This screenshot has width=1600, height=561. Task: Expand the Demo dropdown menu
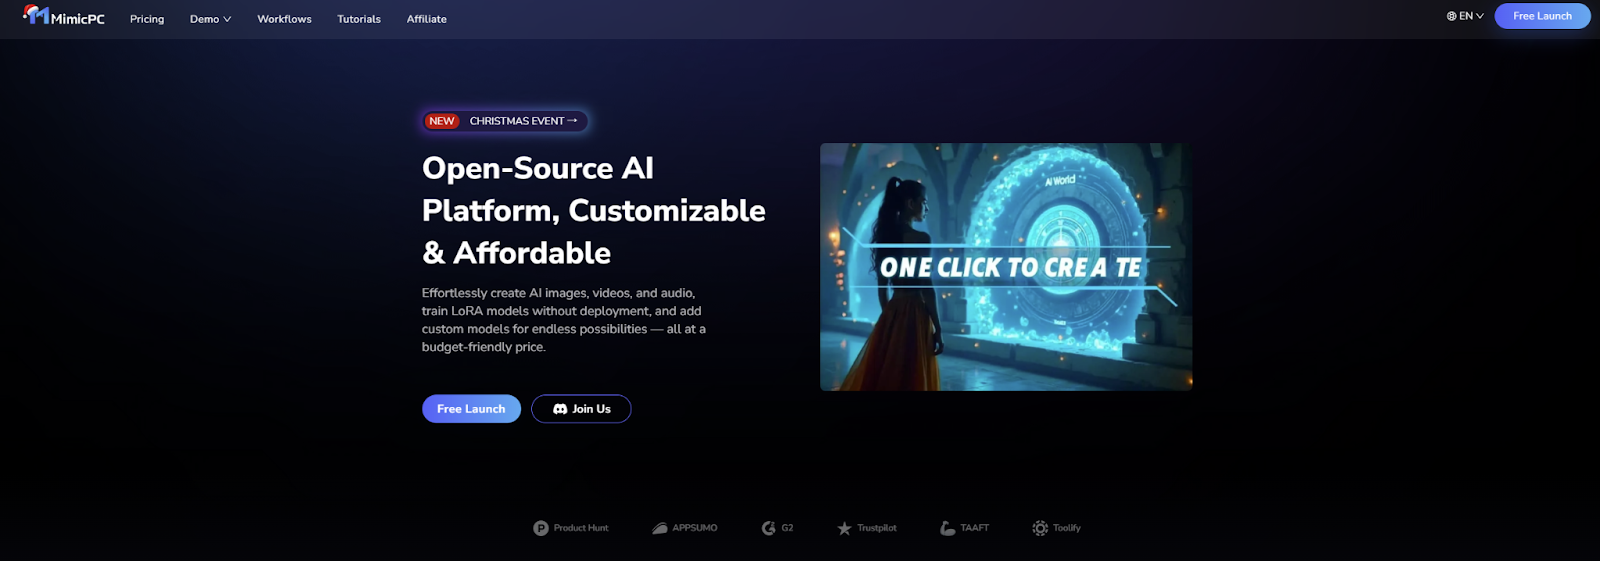210,19
